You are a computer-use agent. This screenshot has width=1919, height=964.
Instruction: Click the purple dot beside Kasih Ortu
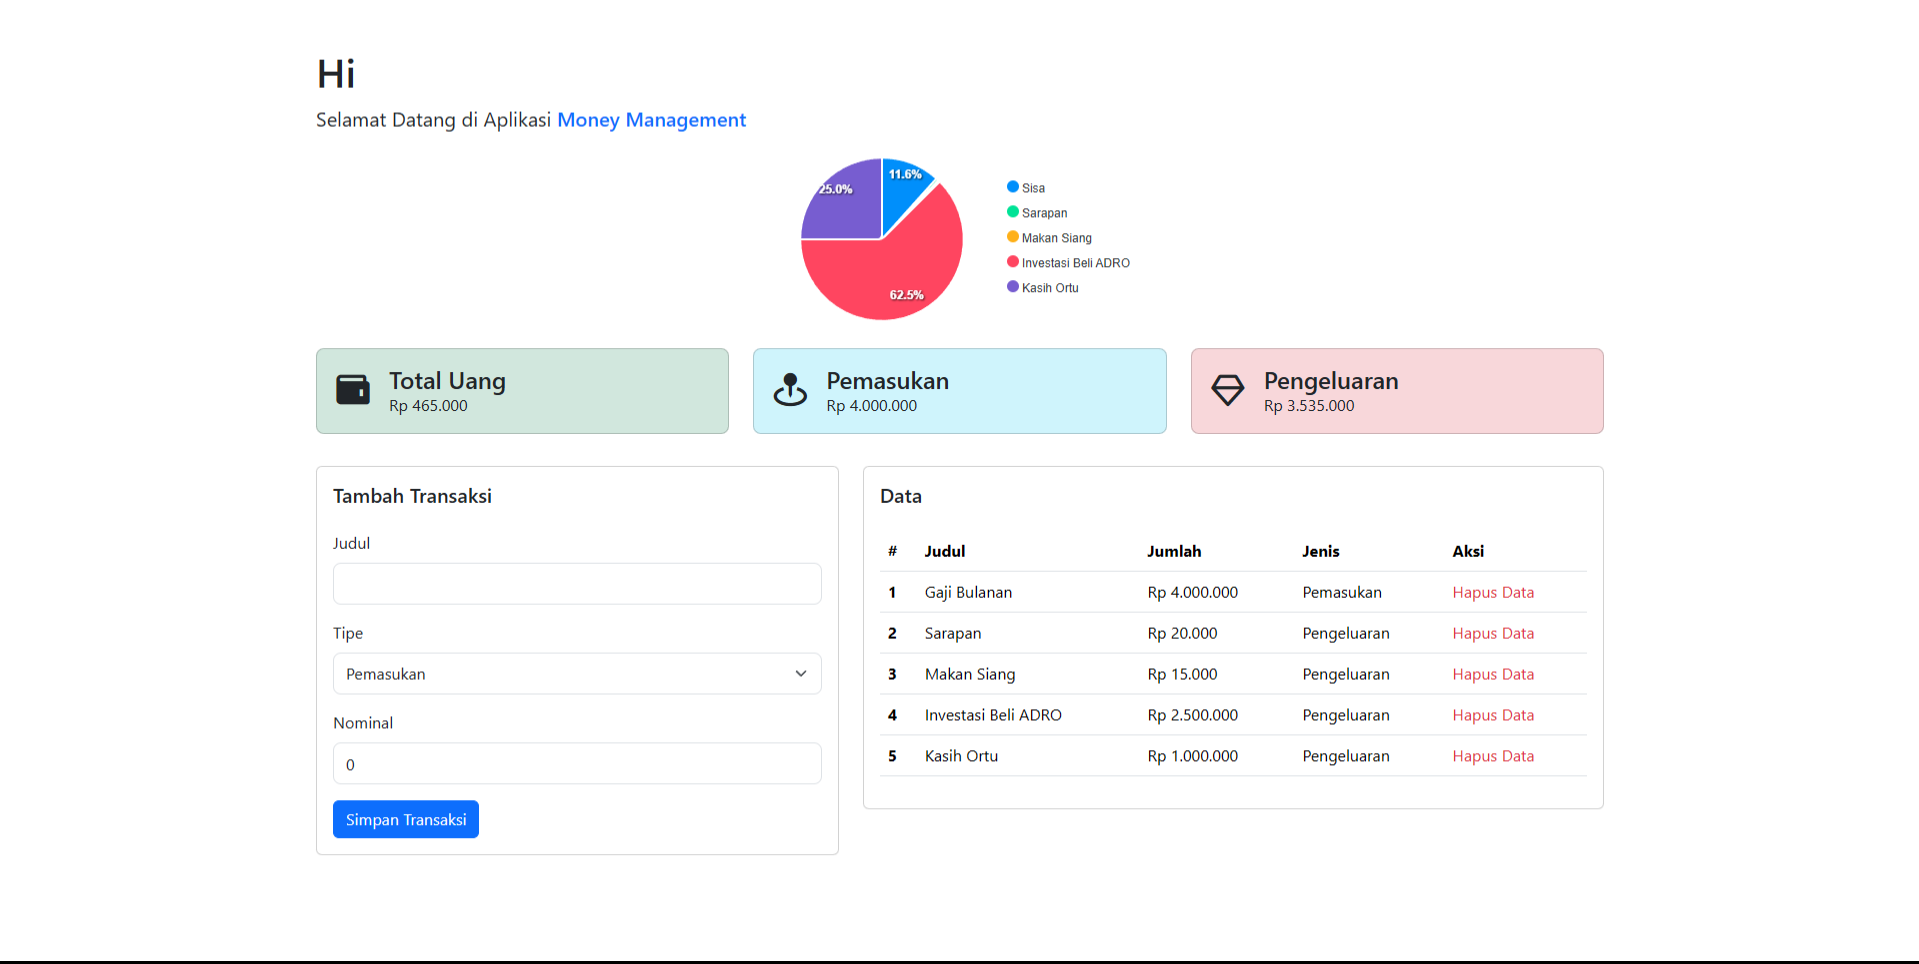[x=1012, y=287]
